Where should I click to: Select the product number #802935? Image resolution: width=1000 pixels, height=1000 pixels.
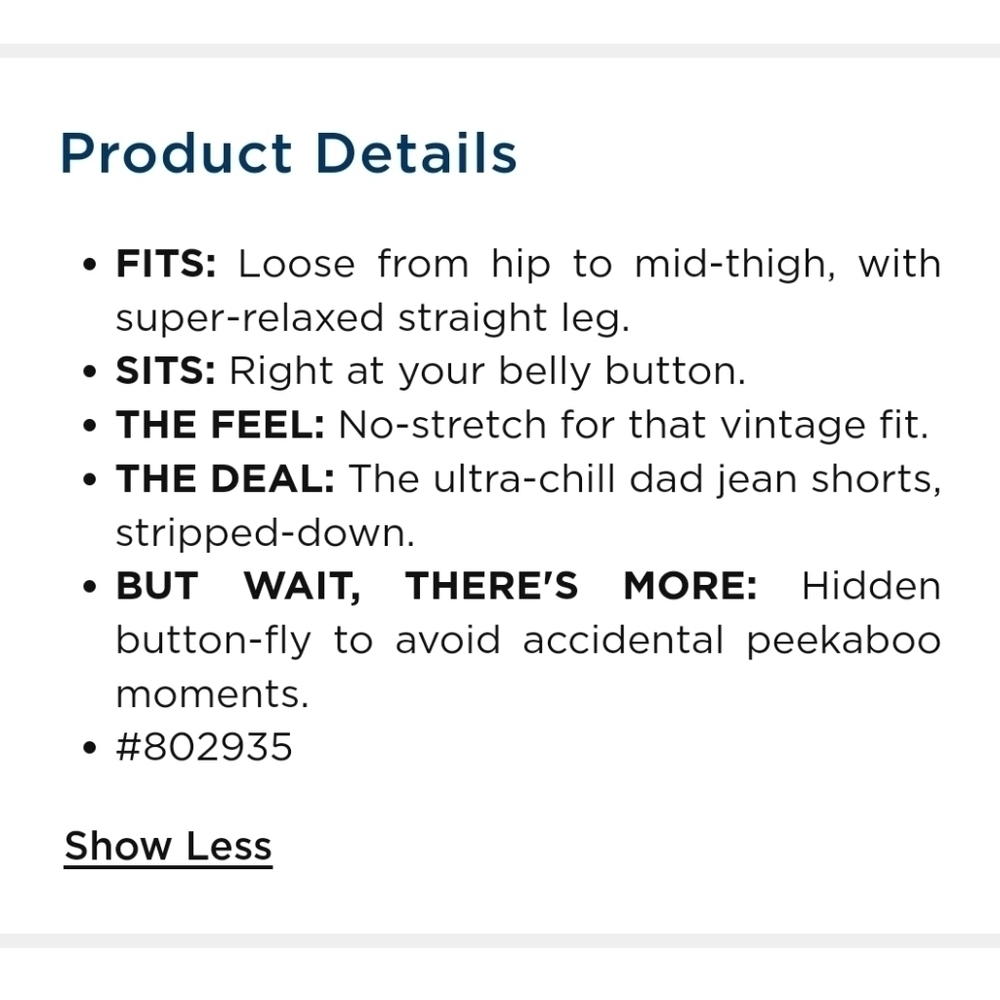pyautogui.click(x=204, y=747)
